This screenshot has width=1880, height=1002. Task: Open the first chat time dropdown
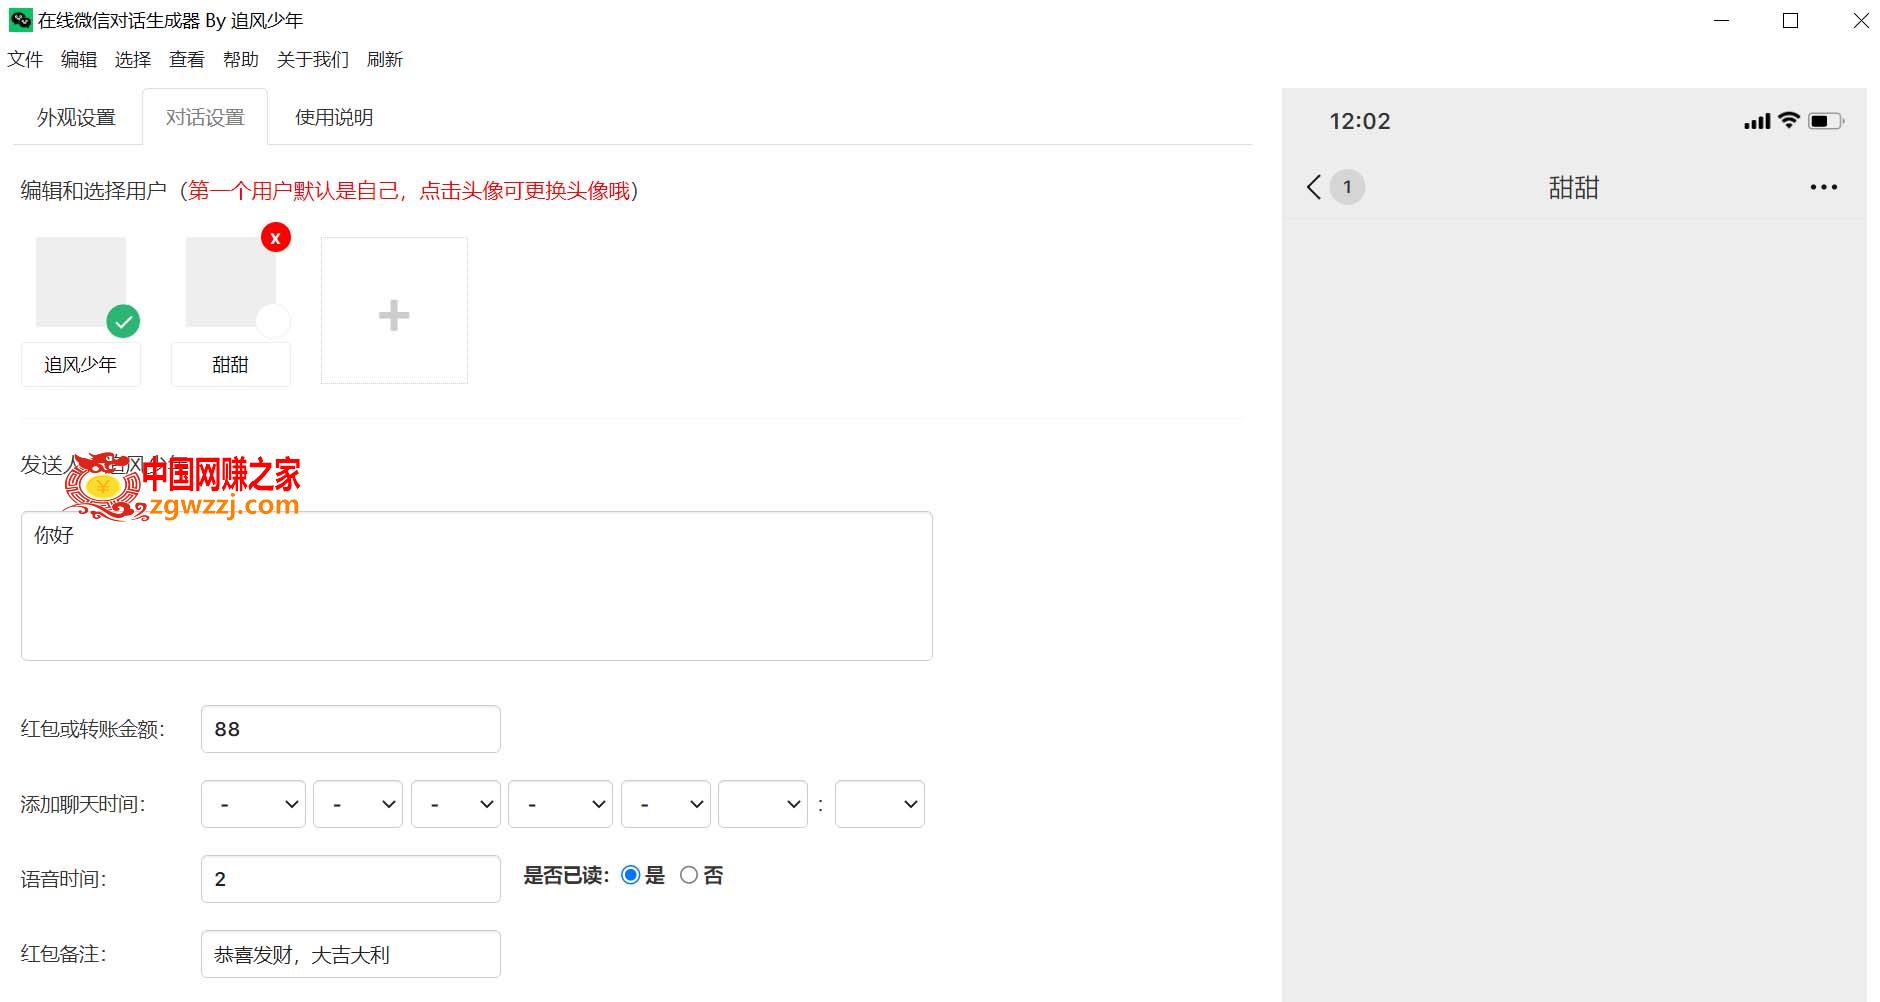coord(254,804)
